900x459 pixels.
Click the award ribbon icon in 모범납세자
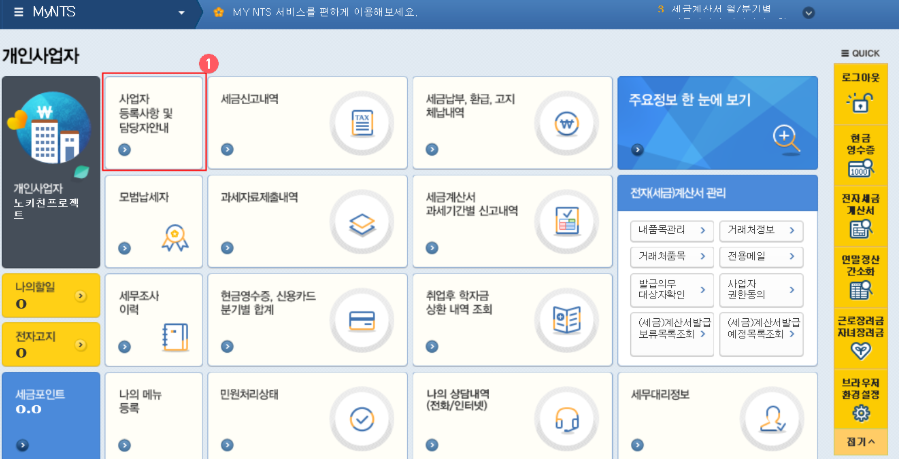point(175,237)
